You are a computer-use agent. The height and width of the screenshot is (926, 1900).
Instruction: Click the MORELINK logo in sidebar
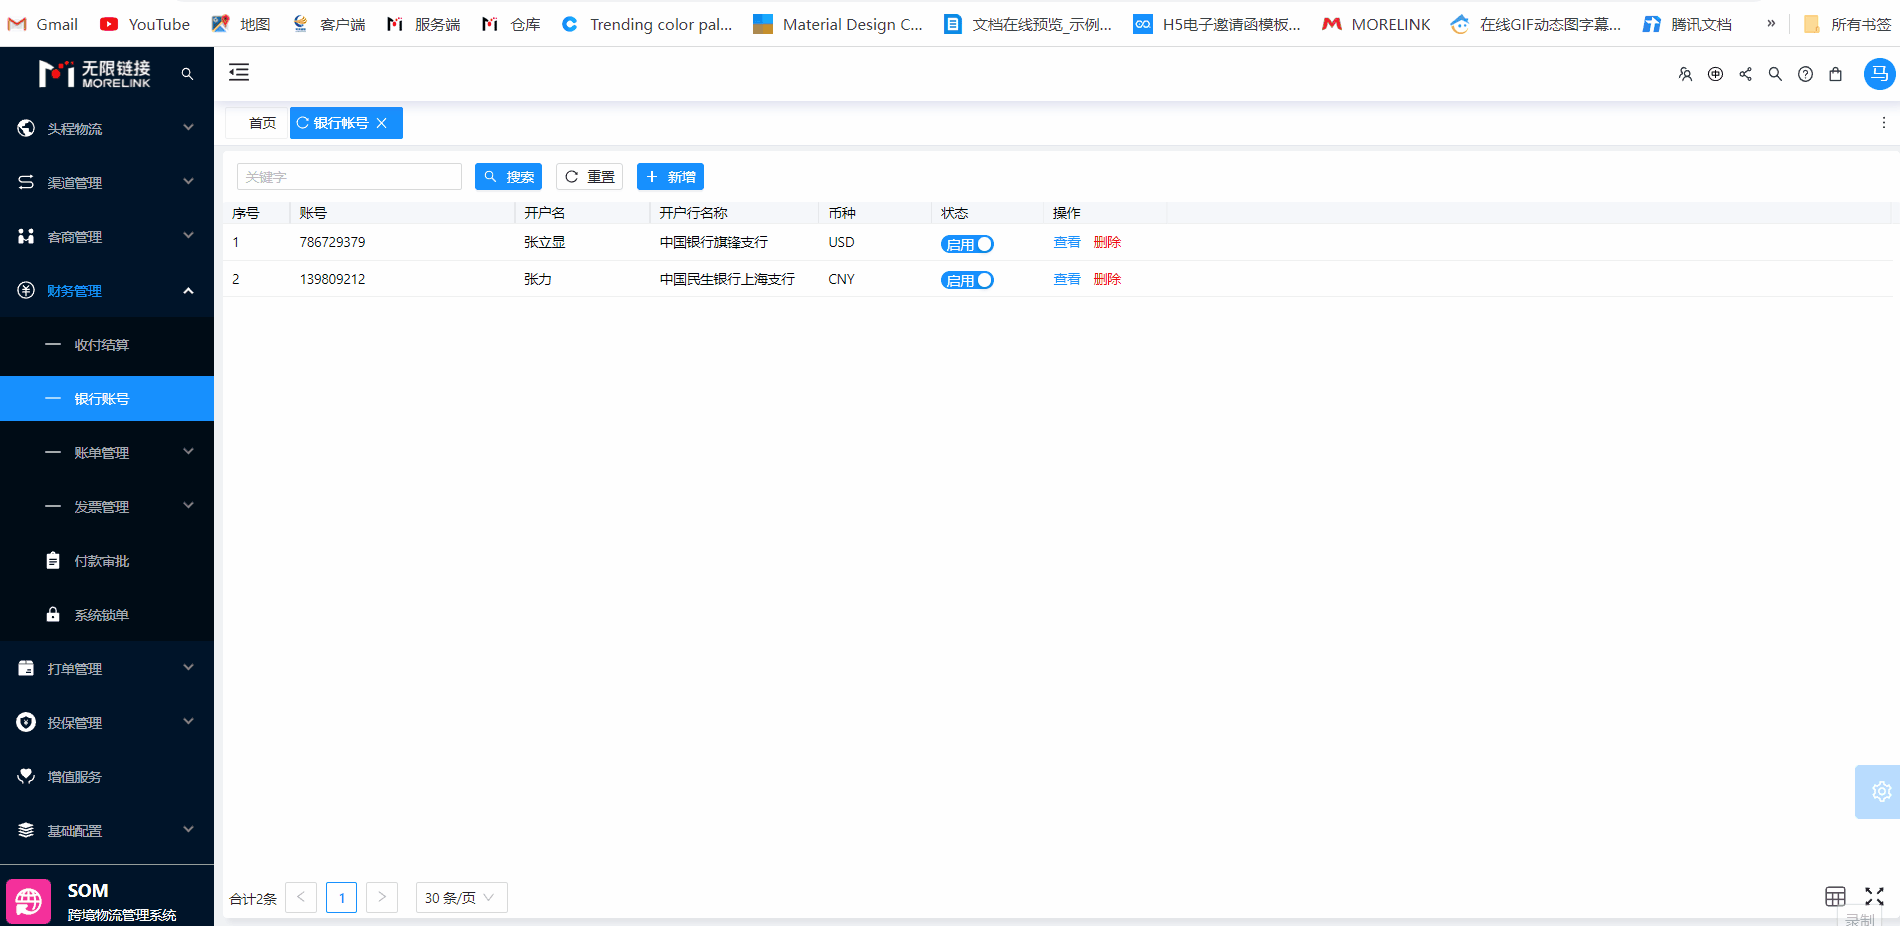coord(95,73)
